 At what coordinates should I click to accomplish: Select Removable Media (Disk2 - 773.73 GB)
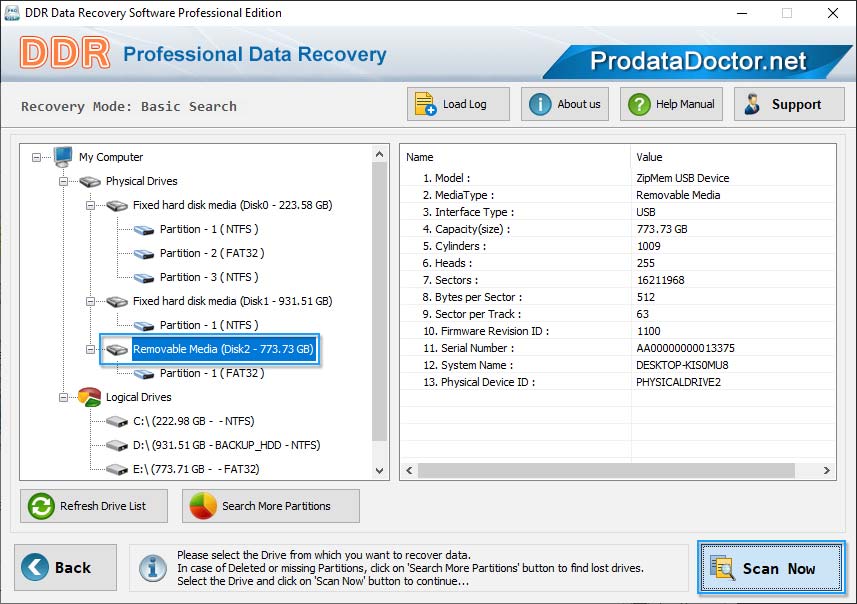[x=223, y=349]
